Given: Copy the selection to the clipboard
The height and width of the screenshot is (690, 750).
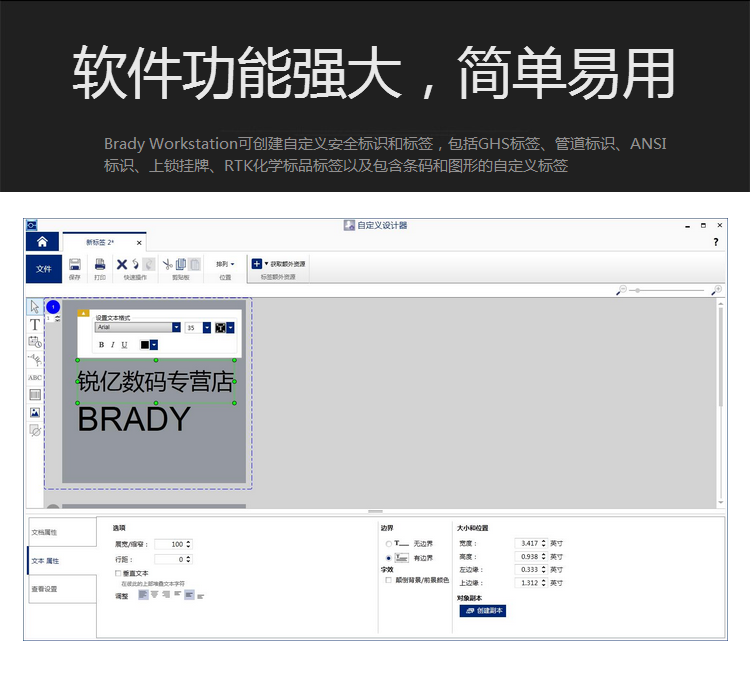Looking at the screenshot, I should (x=181, y=264).
